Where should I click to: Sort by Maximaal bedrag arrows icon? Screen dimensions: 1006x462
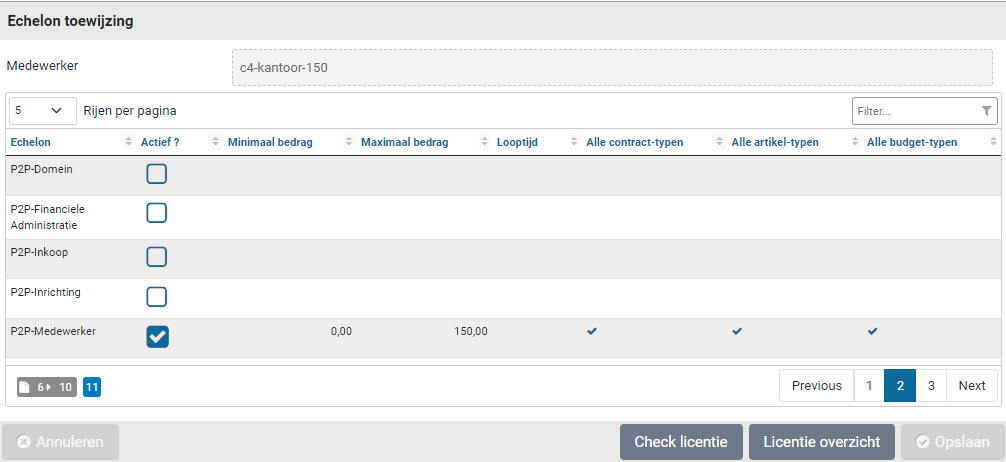485,142
